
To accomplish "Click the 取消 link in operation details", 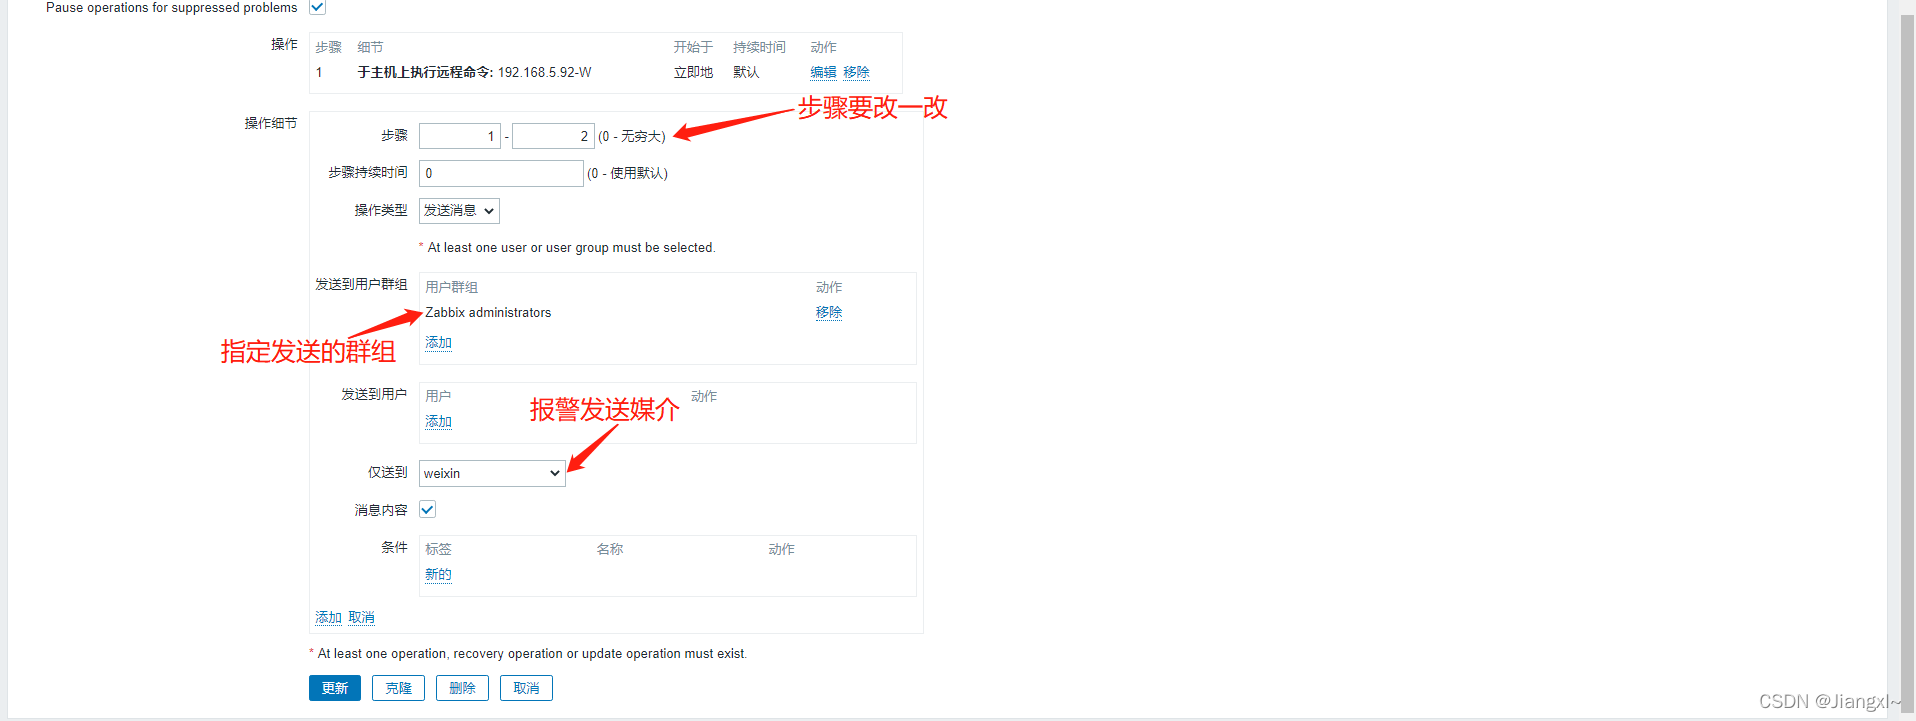I will pyautogui.click(x=361, y=617).
